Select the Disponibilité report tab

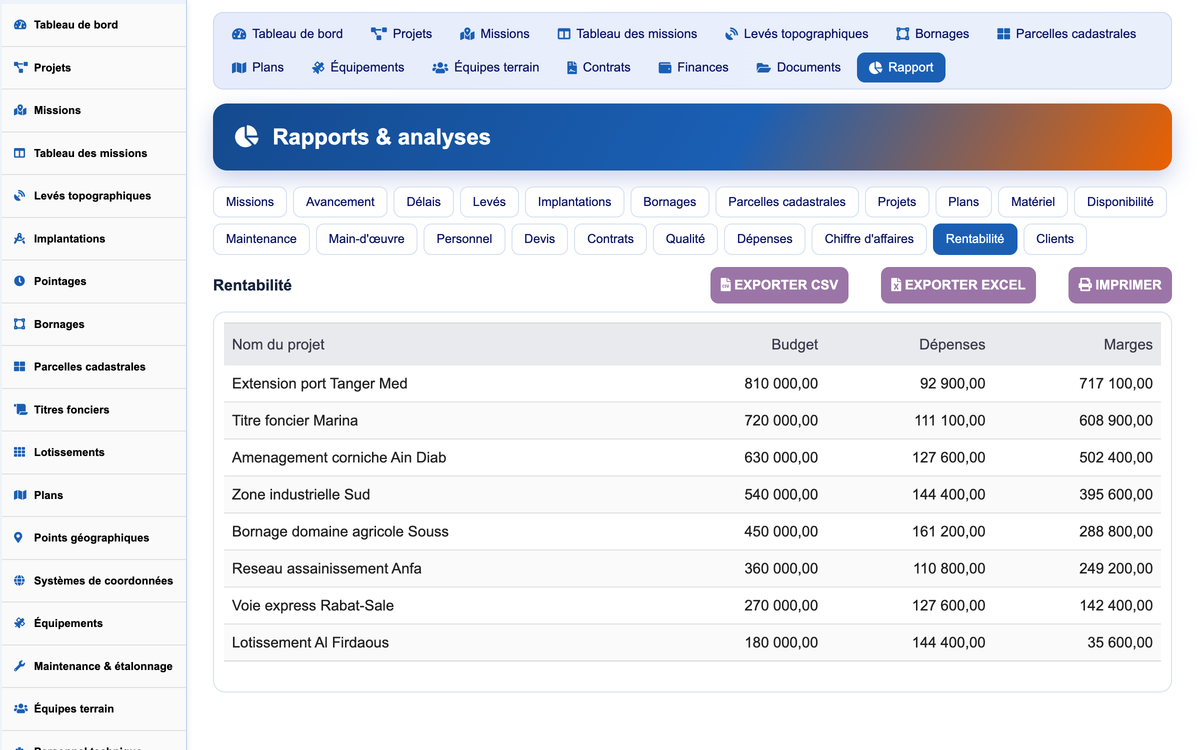tap(1120, 202)
